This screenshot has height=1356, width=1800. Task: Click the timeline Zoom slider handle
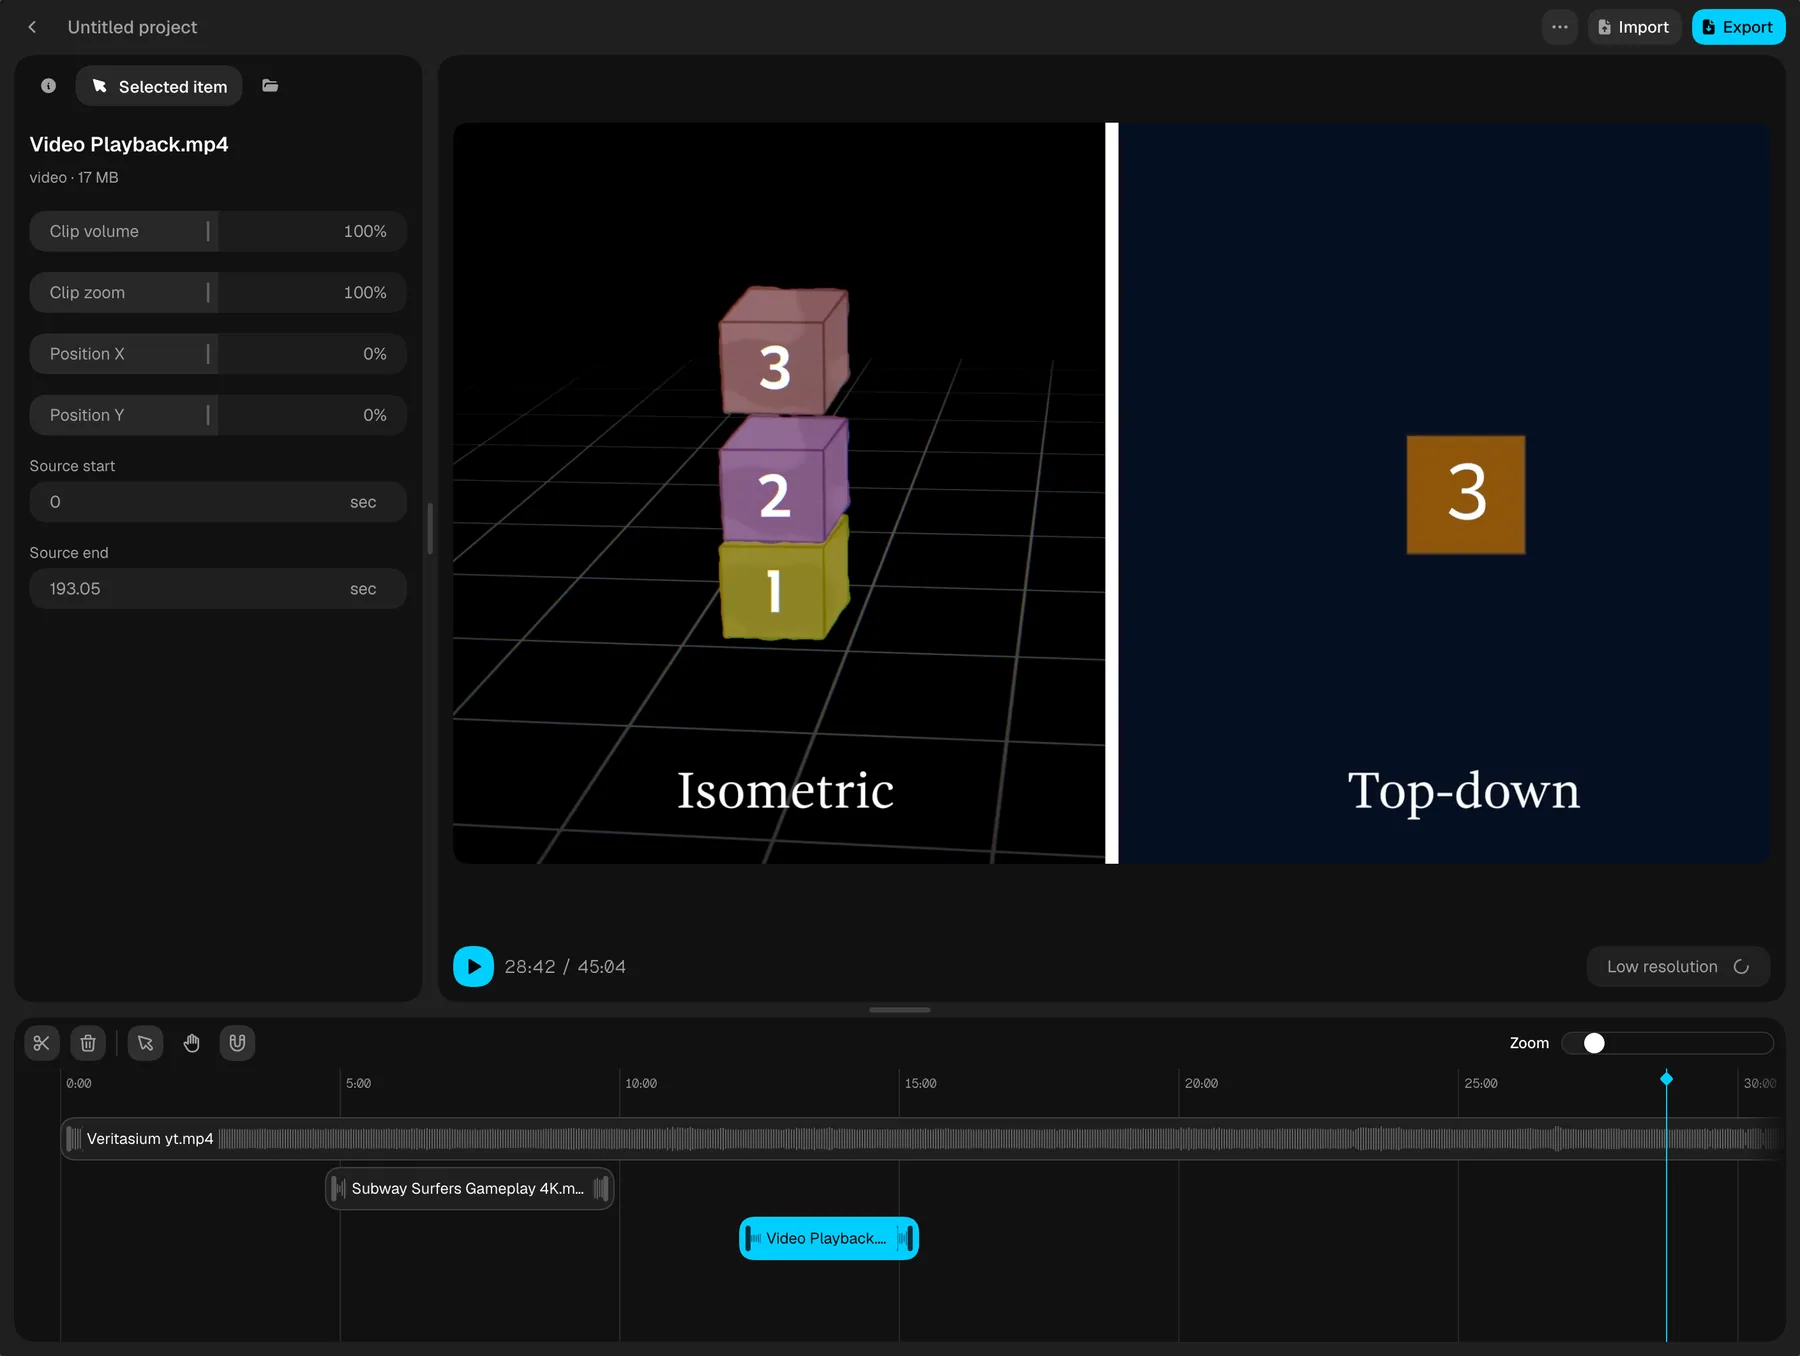pyautogui.click(x=1594, y=1043)
